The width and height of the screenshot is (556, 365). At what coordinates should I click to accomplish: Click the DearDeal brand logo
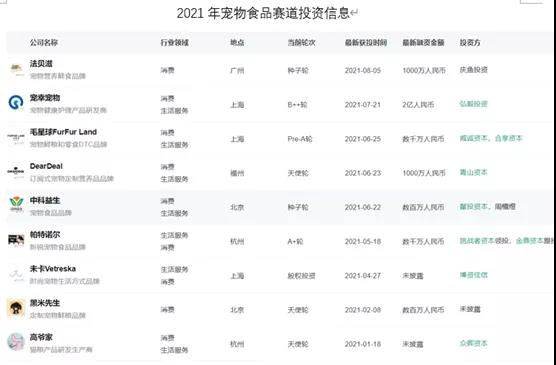tap(16, 171)
